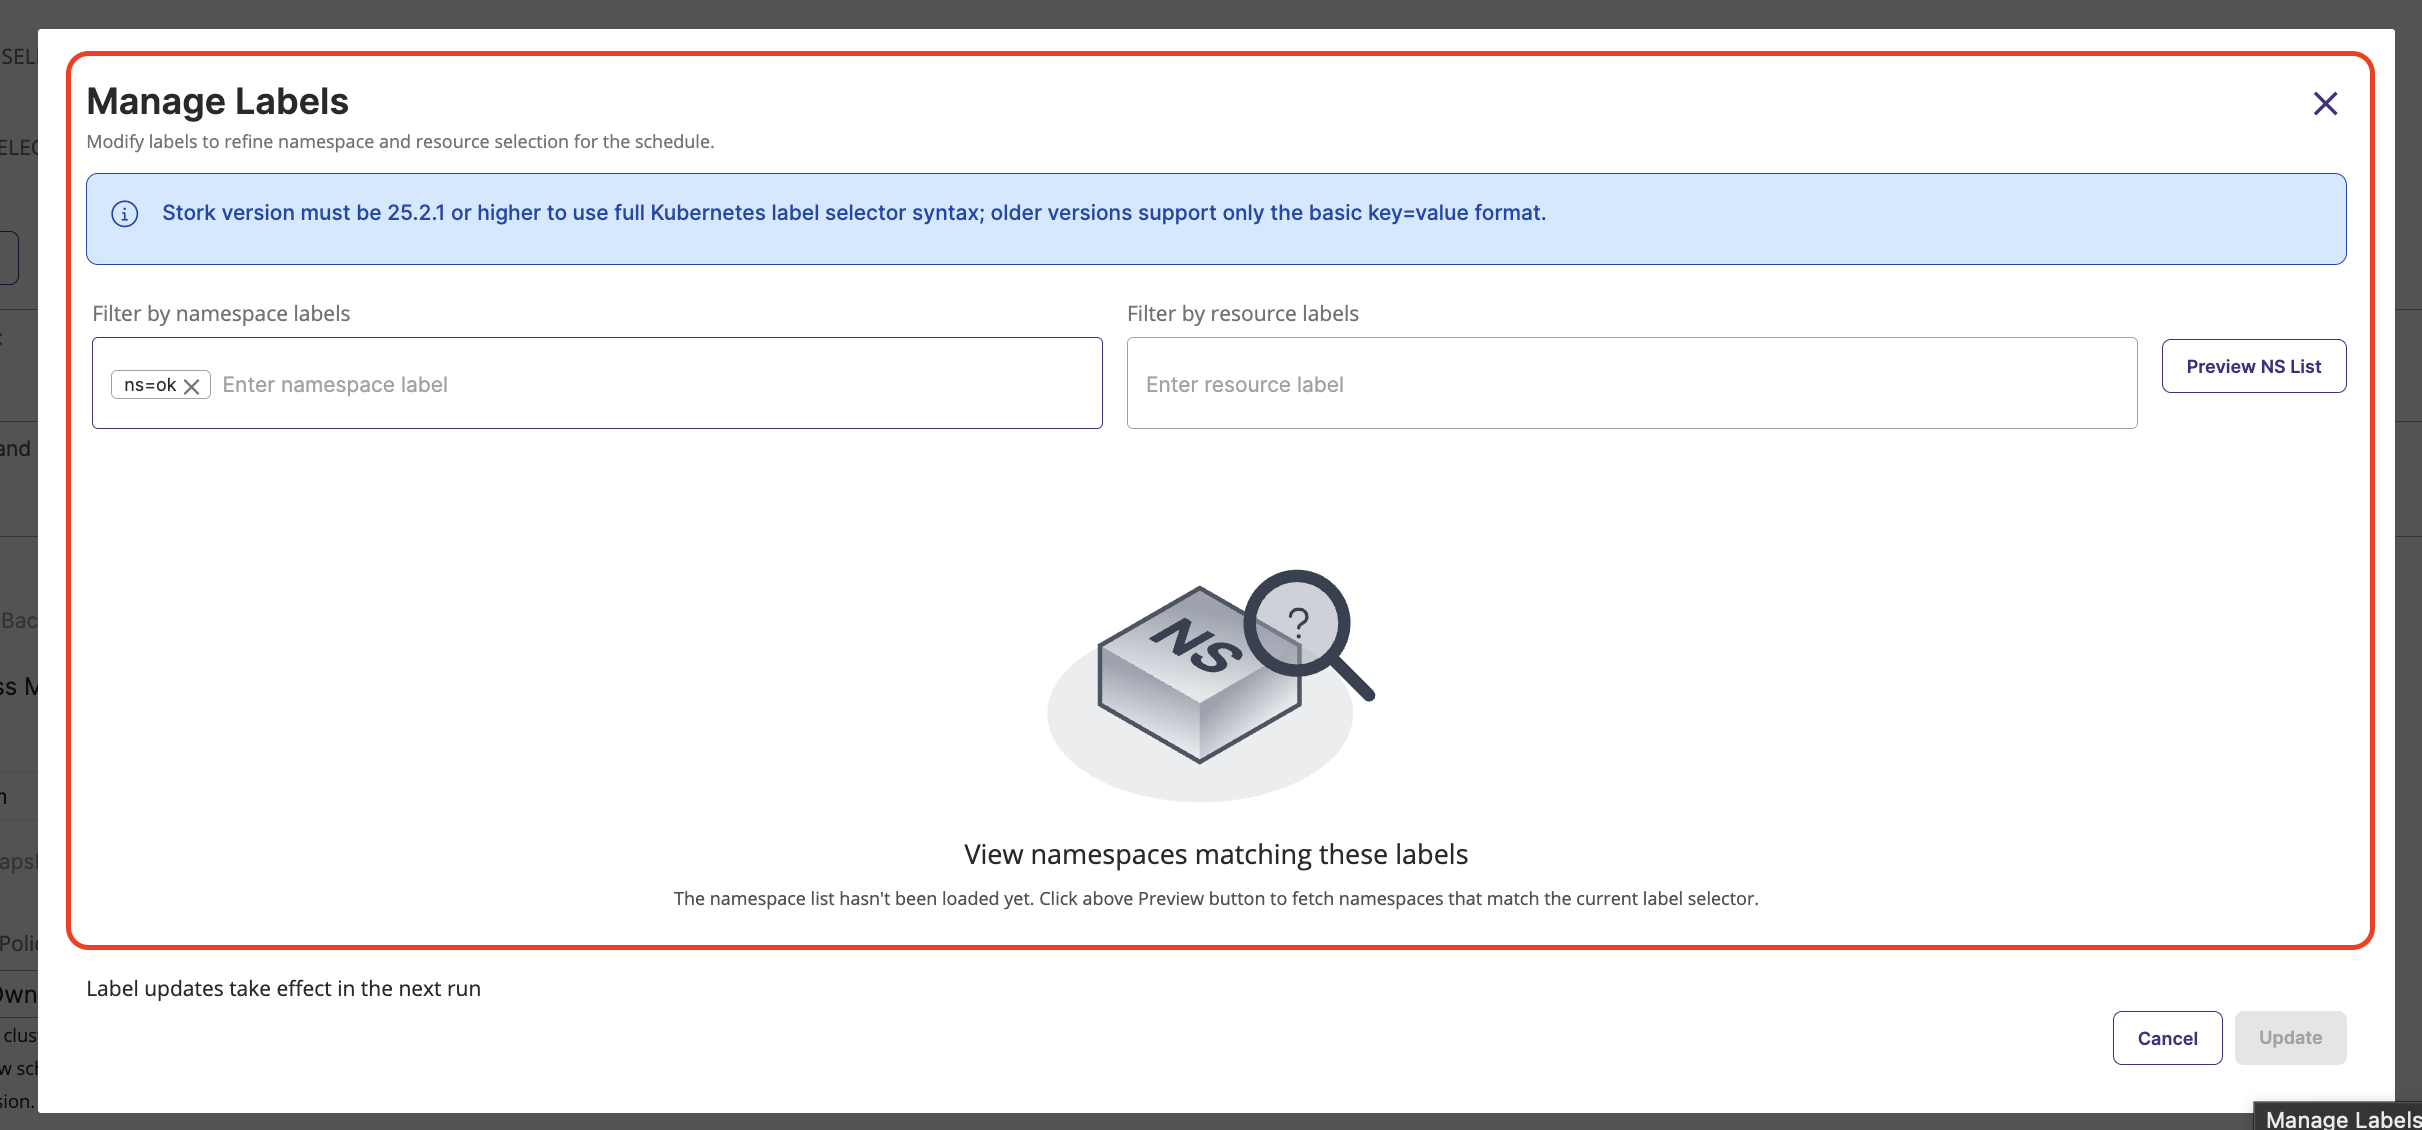Click the Modify labels subtitle description
The image size is (2422, 1130).
pos(400,142)
